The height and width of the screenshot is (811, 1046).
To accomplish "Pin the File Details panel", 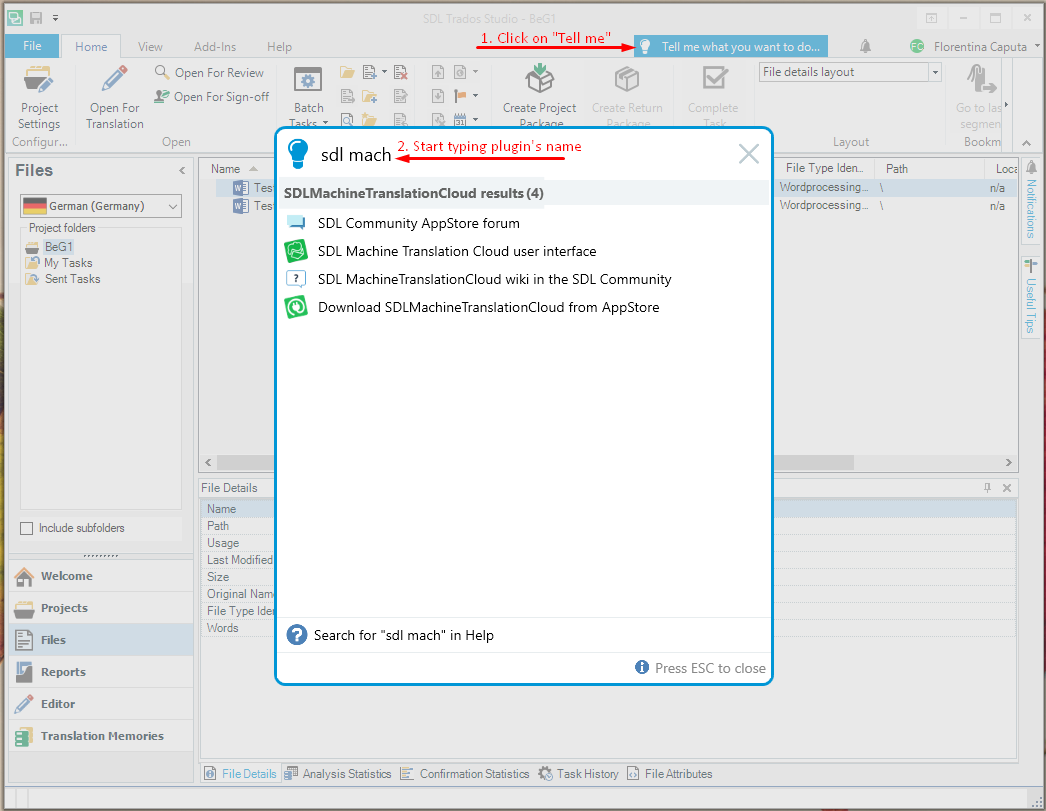I will pyautogui.click(x=987, y=488).
